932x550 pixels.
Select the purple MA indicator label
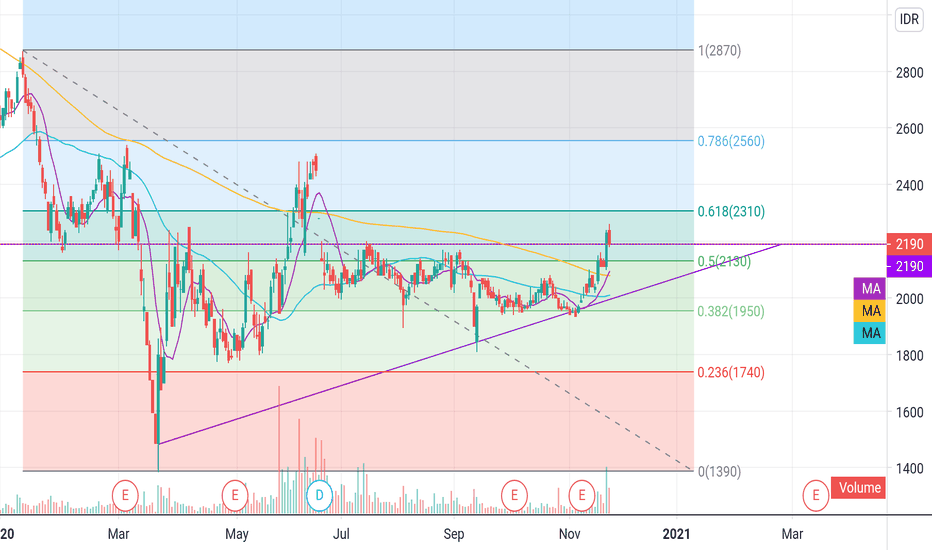[x=870, y=289]
